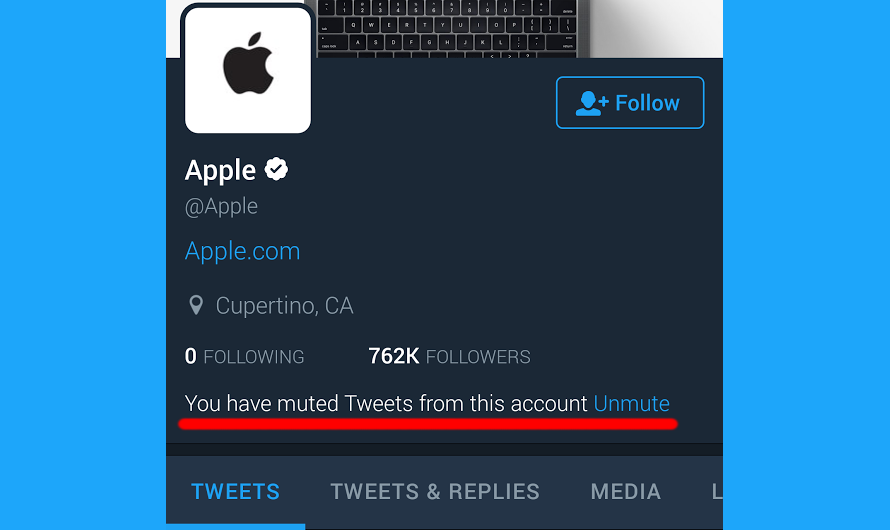Click the FOLLOWING label
Viewport: 890px width, 530px height.
click(254, 357)
